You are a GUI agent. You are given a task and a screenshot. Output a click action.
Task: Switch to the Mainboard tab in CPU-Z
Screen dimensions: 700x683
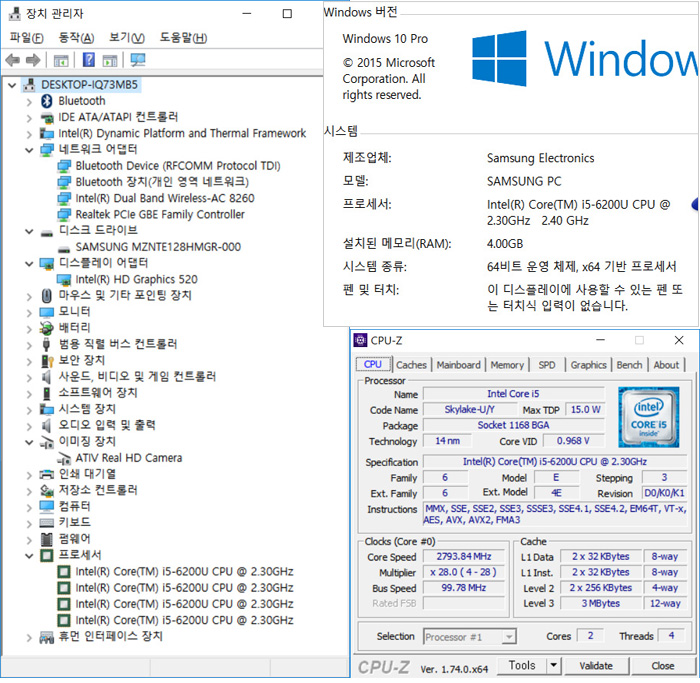(458, 365)
